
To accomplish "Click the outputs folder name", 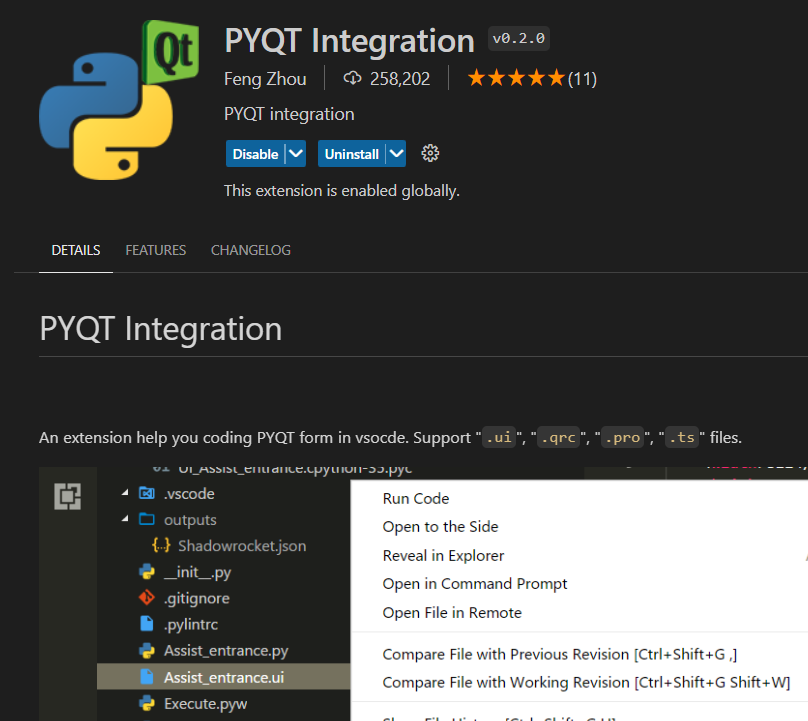I will [190, 520].
